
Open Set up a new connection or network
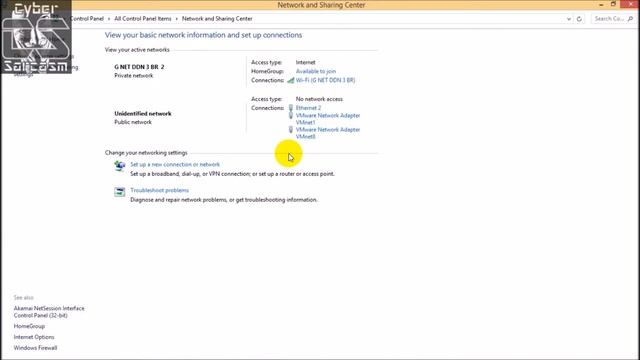[x=175, y=164]
